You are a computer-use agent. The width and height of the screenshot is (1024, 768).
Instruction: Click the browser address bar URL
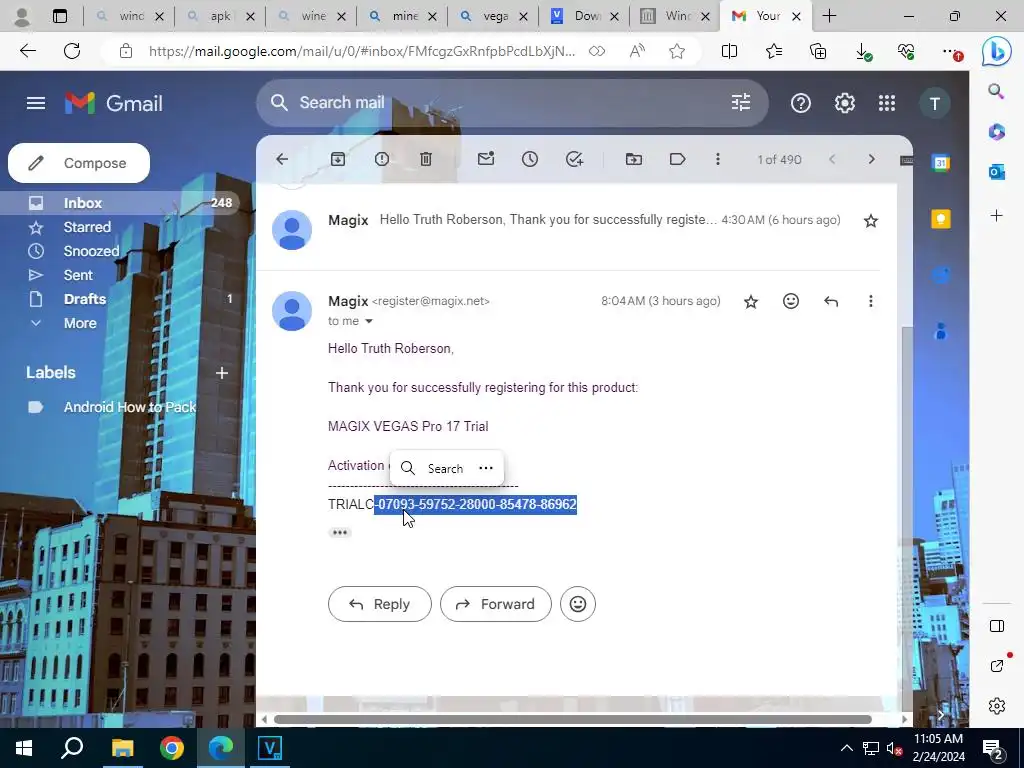point(362,51)
